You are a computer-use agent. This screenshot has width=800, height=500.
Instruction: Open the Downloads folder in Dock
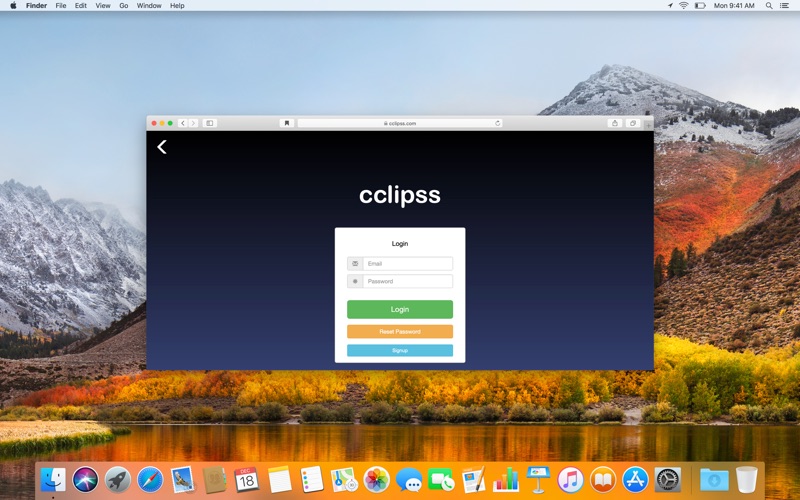tap(714, 480)
